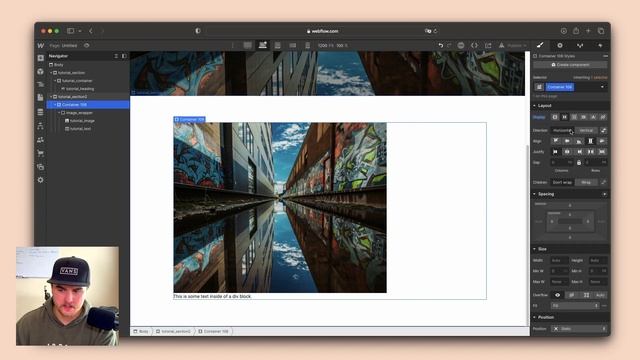Collapse Container 108 in Navigator

[55, 105]
